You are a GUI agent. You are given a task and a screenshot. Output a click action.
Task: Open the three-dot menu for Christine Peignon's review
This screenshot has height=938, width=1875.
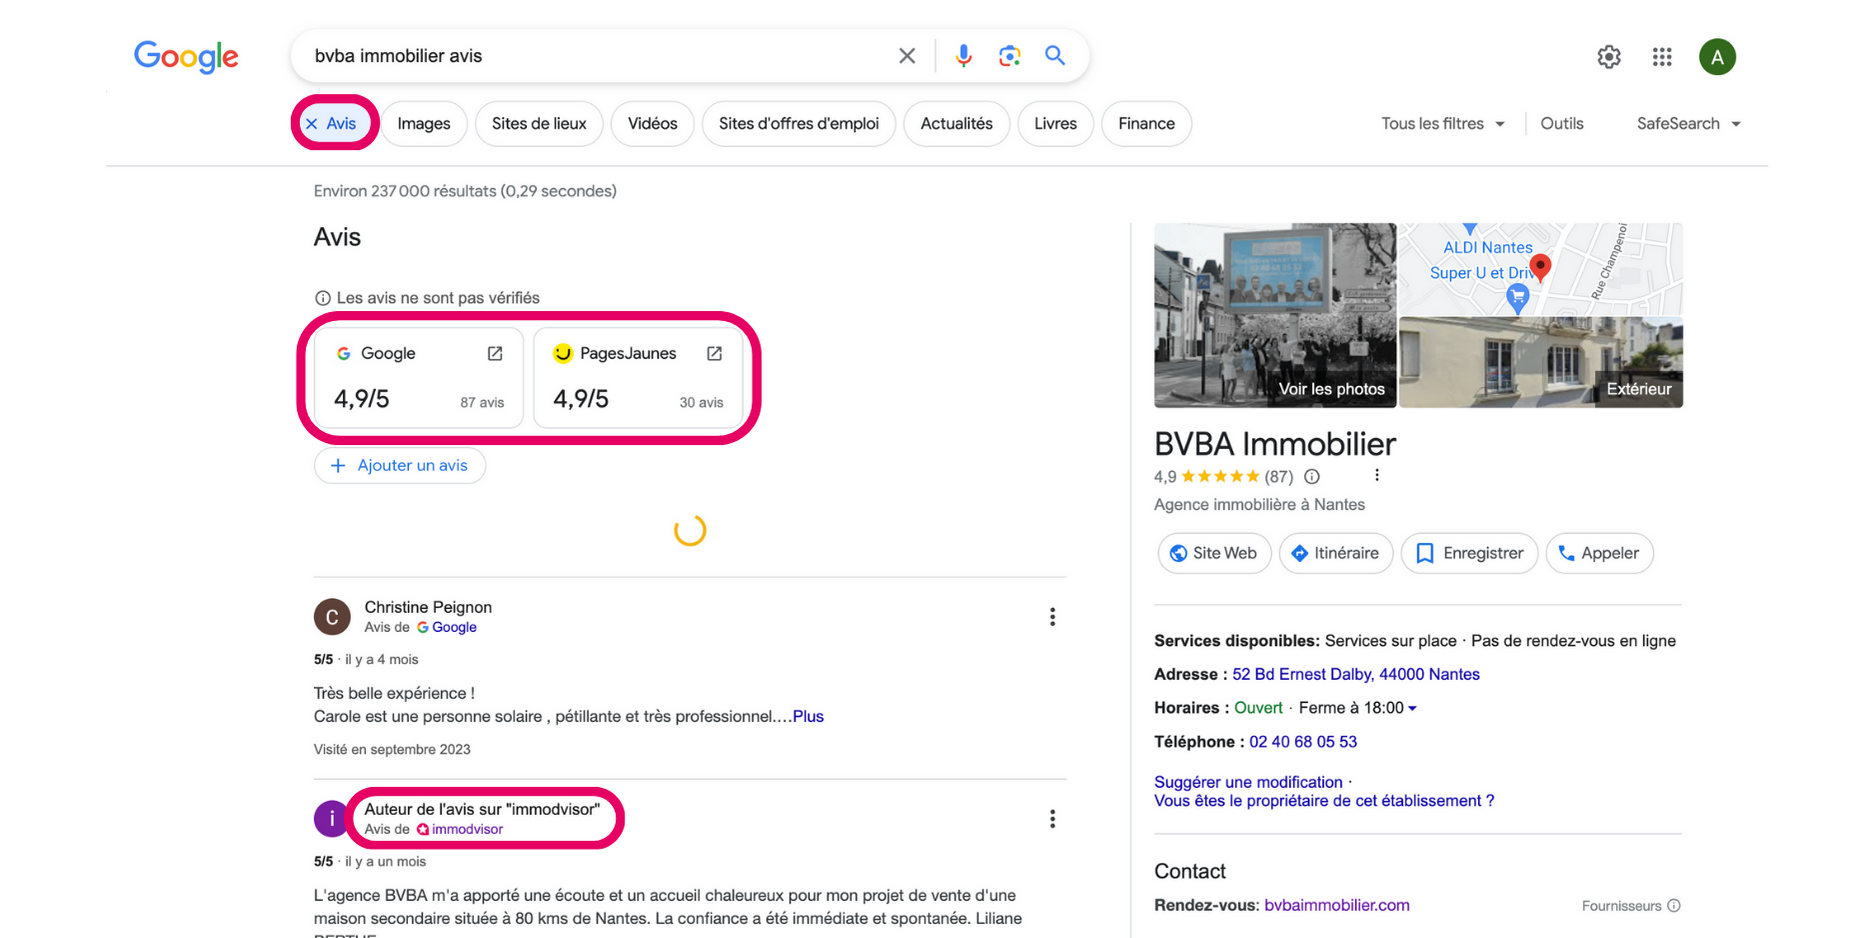[x=1052, y=617]
